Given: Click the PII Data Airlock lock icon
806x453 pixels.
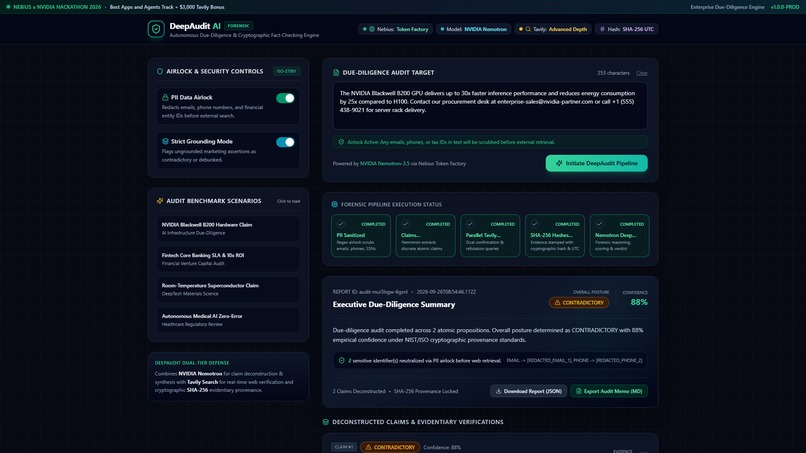Looking at the screenshot, I should pos(165,97).
